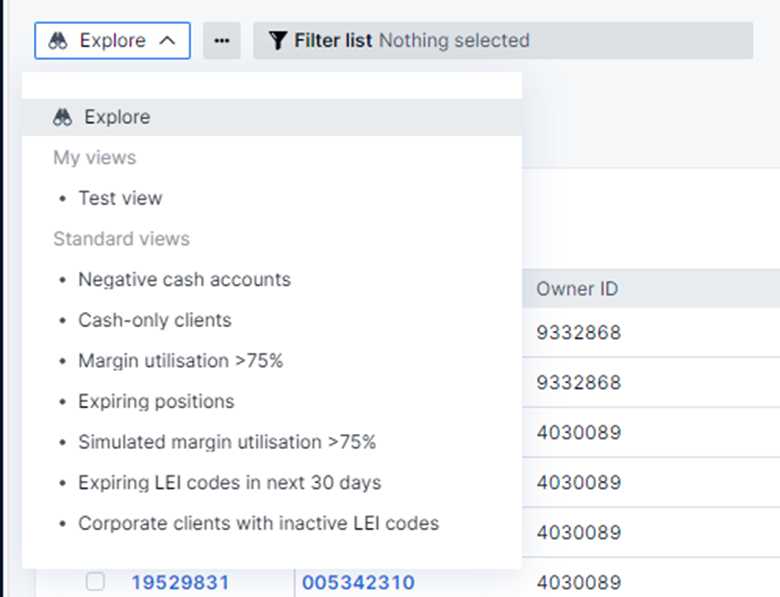Open the Filter list field

(x=502, y=41)
